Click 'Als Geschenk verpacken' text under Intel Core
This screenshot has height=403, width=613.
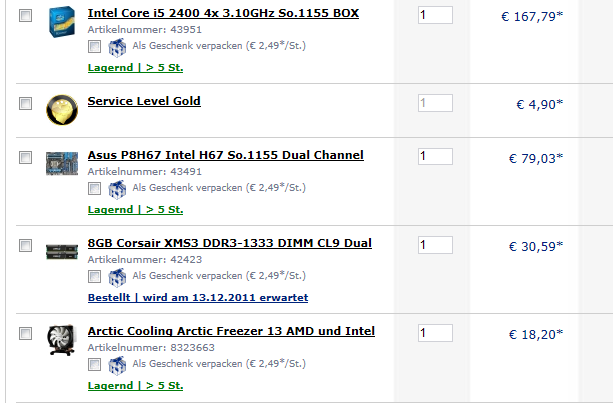tap(219, 46)
